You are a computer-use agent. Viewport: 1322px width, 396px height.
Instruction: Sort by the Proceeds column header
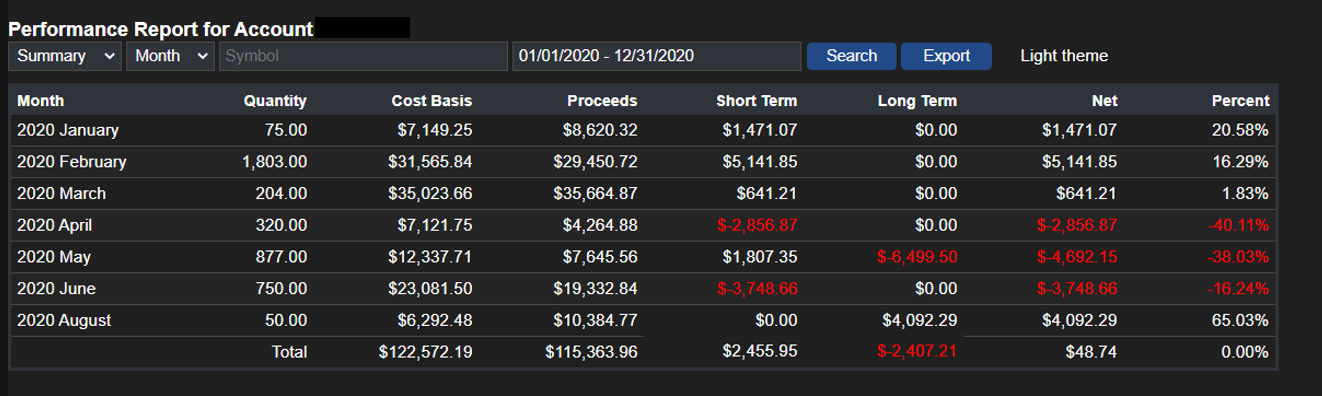pyautogui.click(x=602, y=101)
